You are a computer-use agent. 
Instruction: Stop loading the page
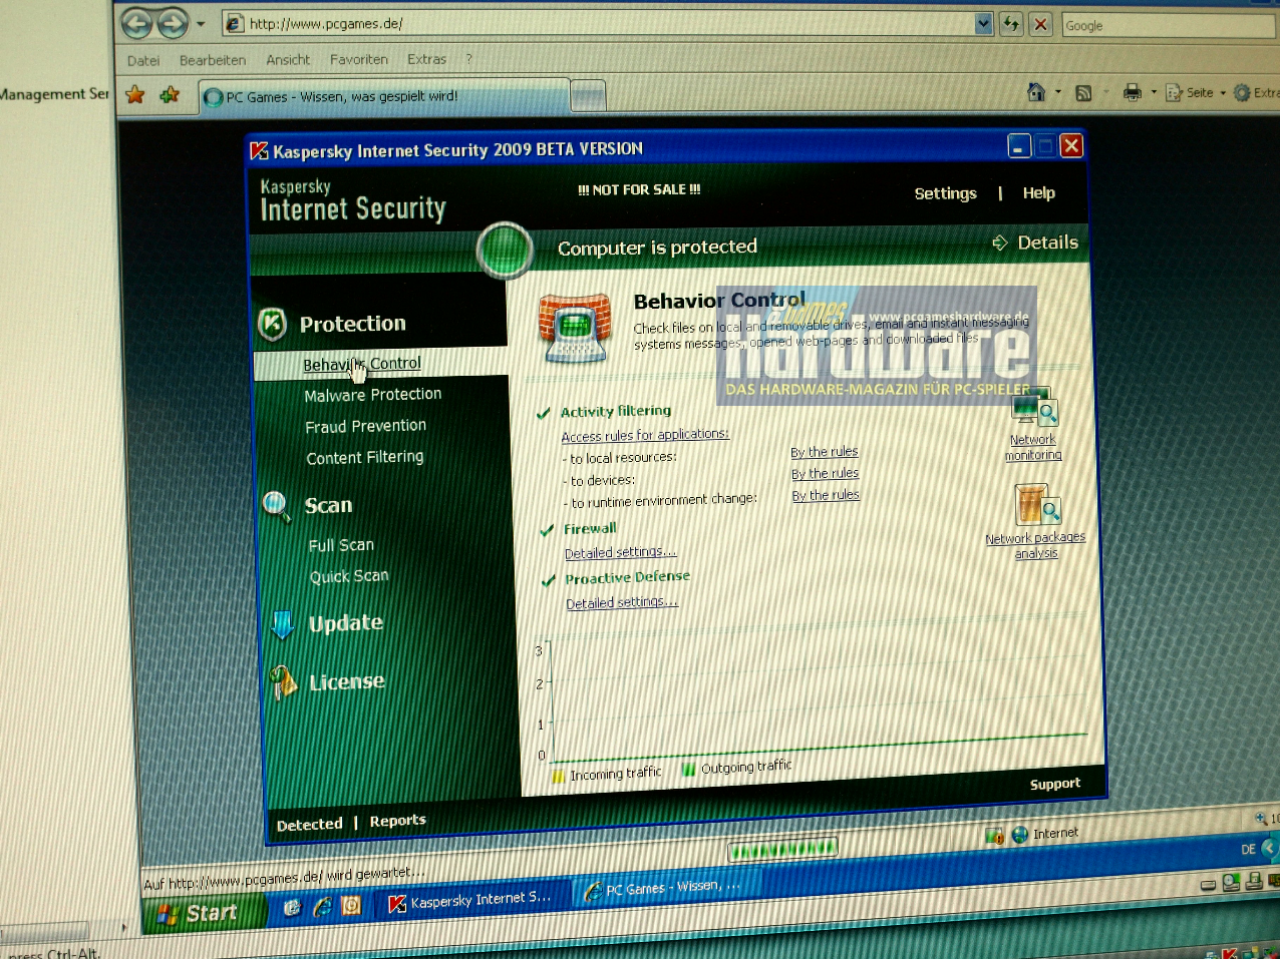pos(1041,24)
